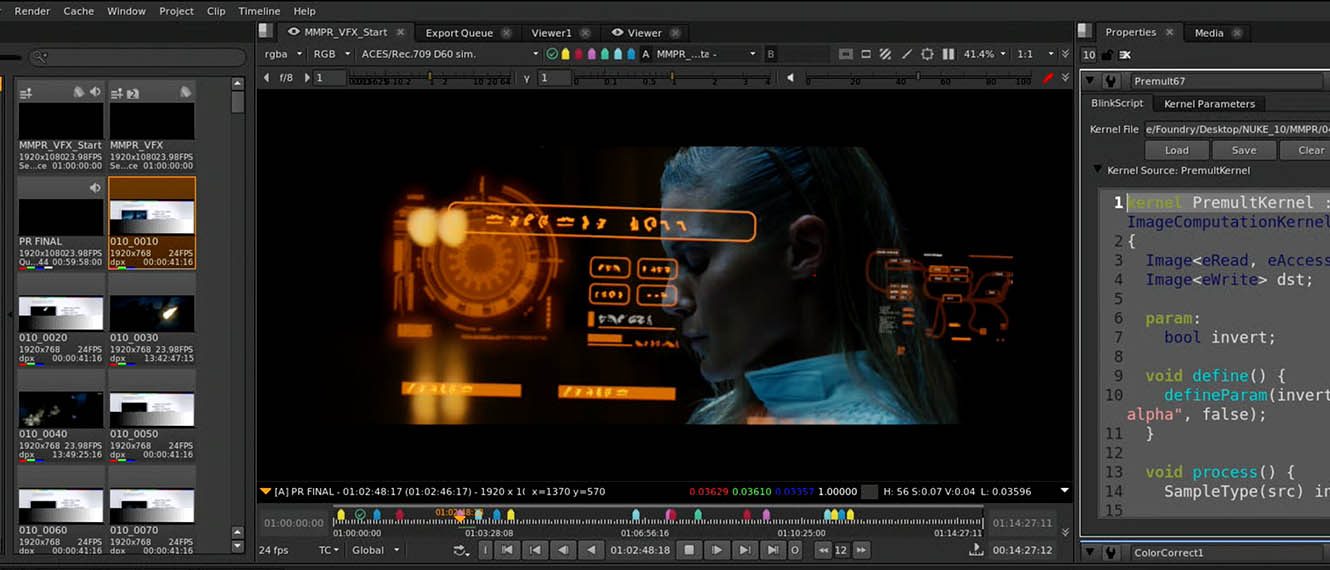Click the red color picker icon
This screenshot has height=570, width=1330.
coord(1048,78)
